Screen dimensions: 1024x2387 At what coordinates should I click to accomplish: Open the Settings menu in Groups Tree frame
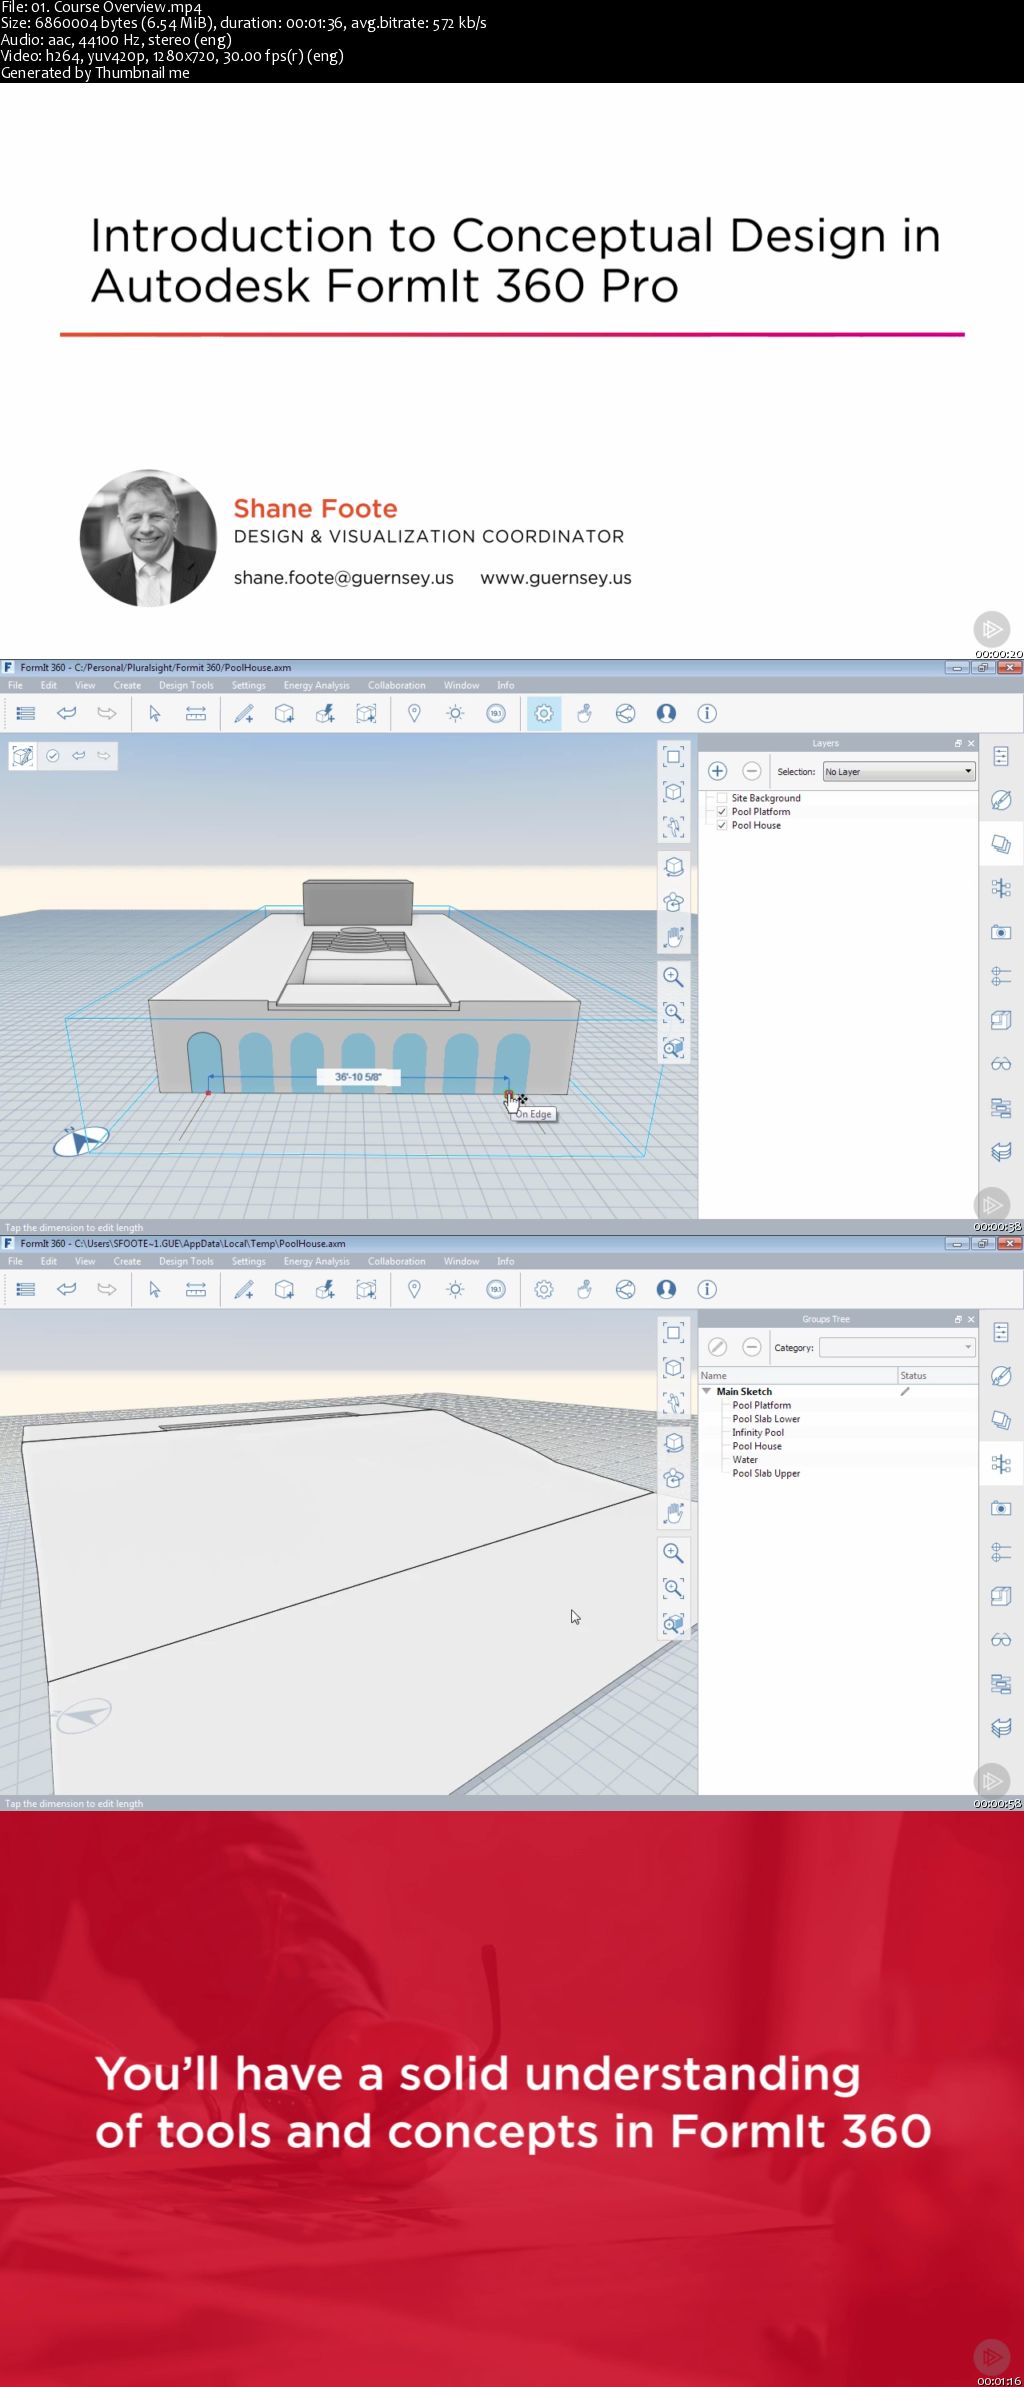pos(248,1261)
